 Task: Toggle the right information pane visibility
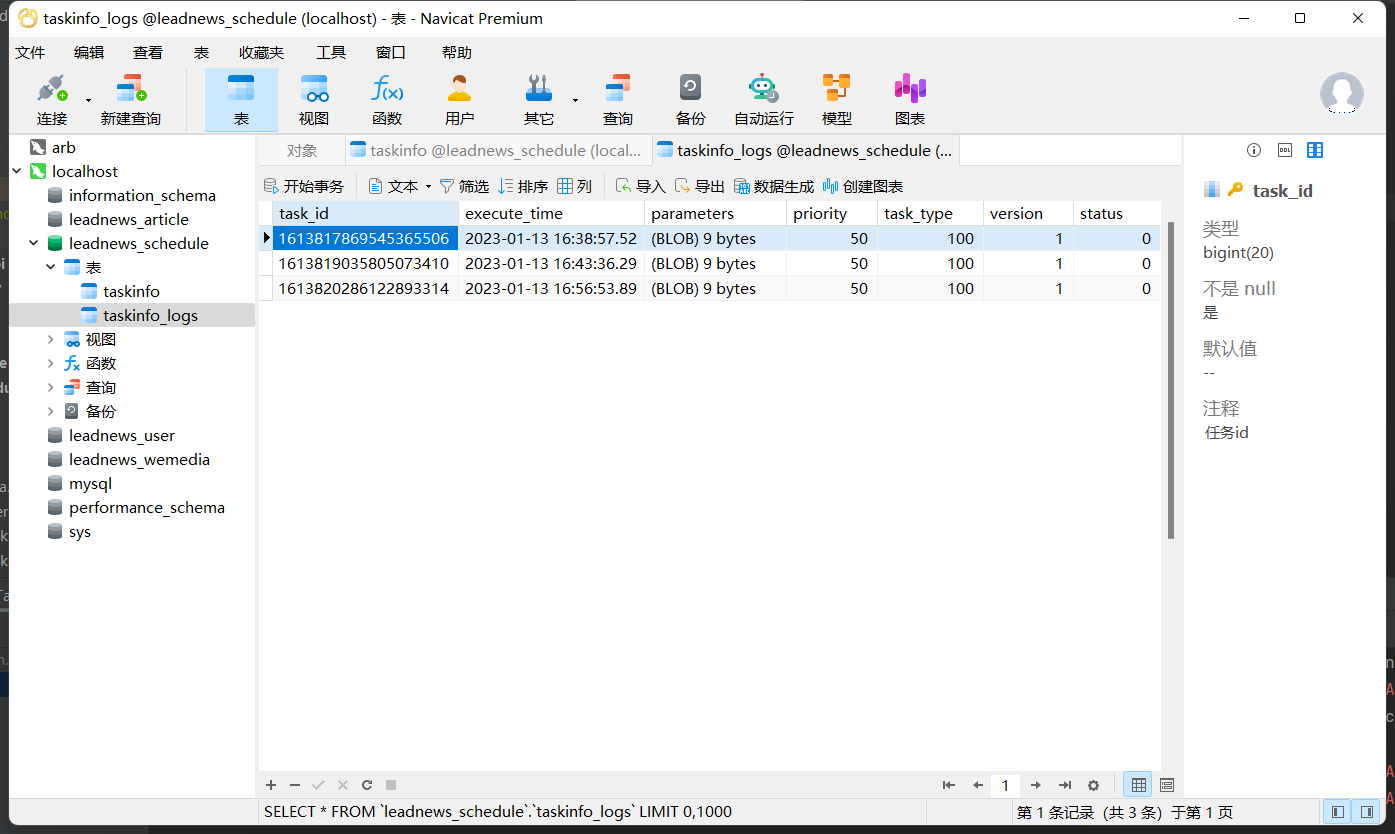pos(1366,811)
